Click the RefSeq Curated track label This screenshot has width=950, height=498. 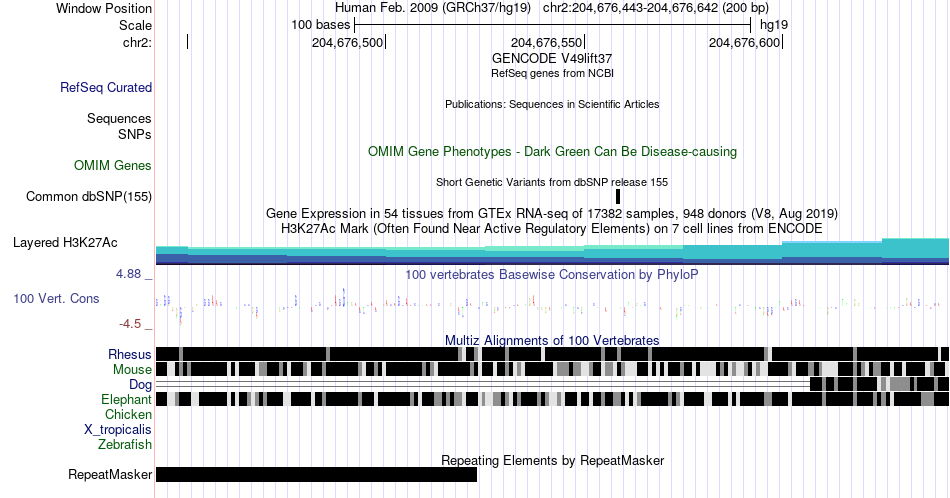pyautogui.click(x=106, y=88)
